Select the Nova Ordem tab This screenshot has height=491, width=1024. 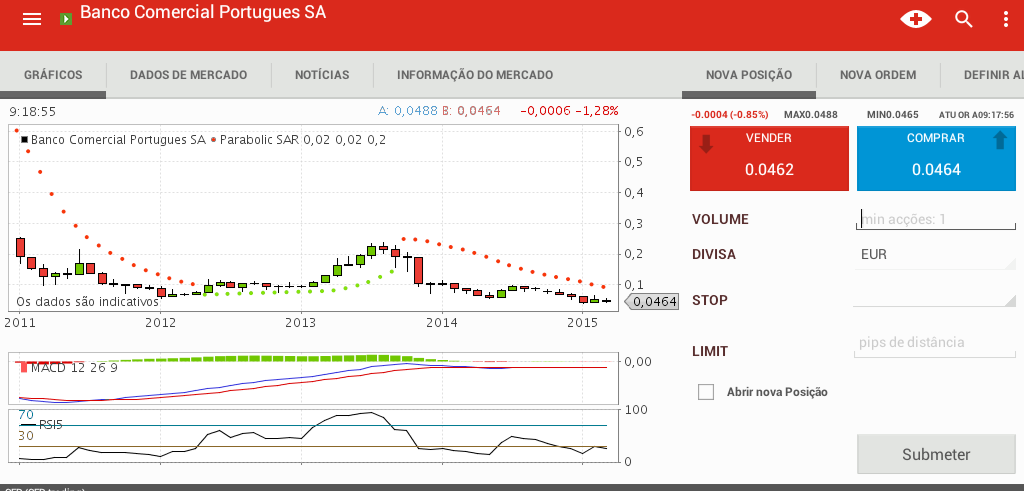[877, 75]
